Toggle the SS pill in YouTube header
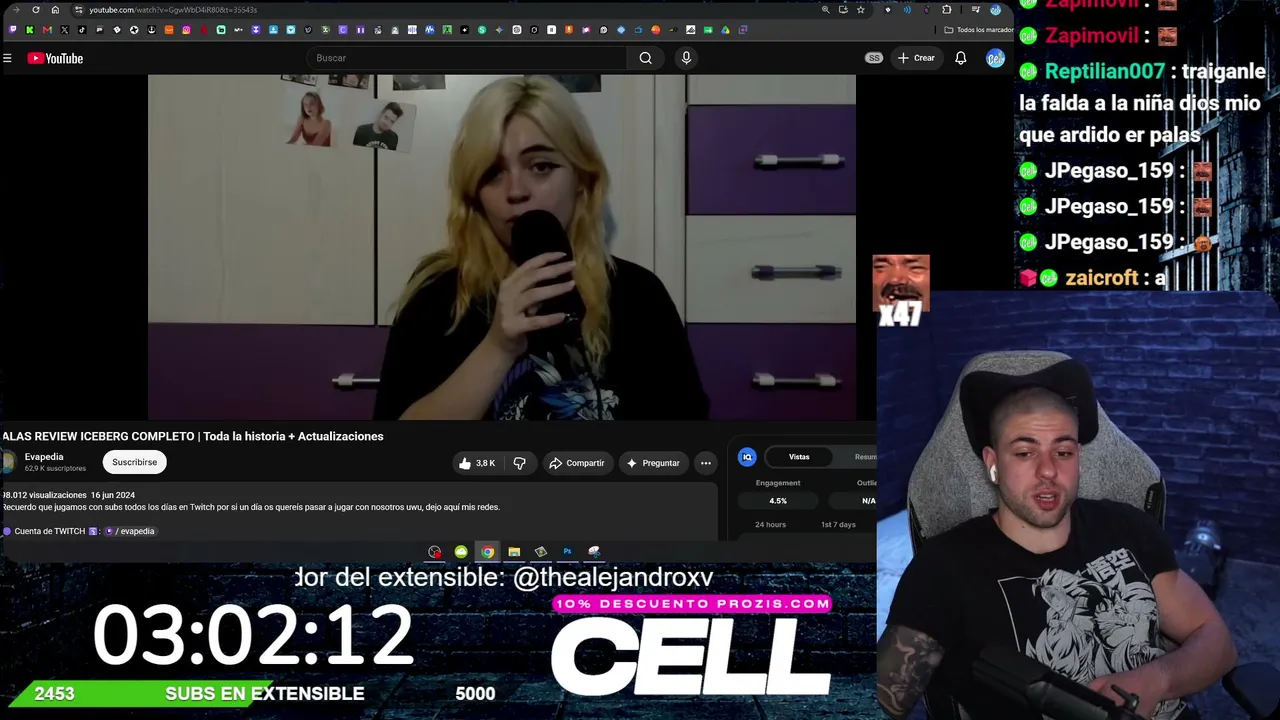The height and width of the screenshot is (720, 1280). coord(874,58)
